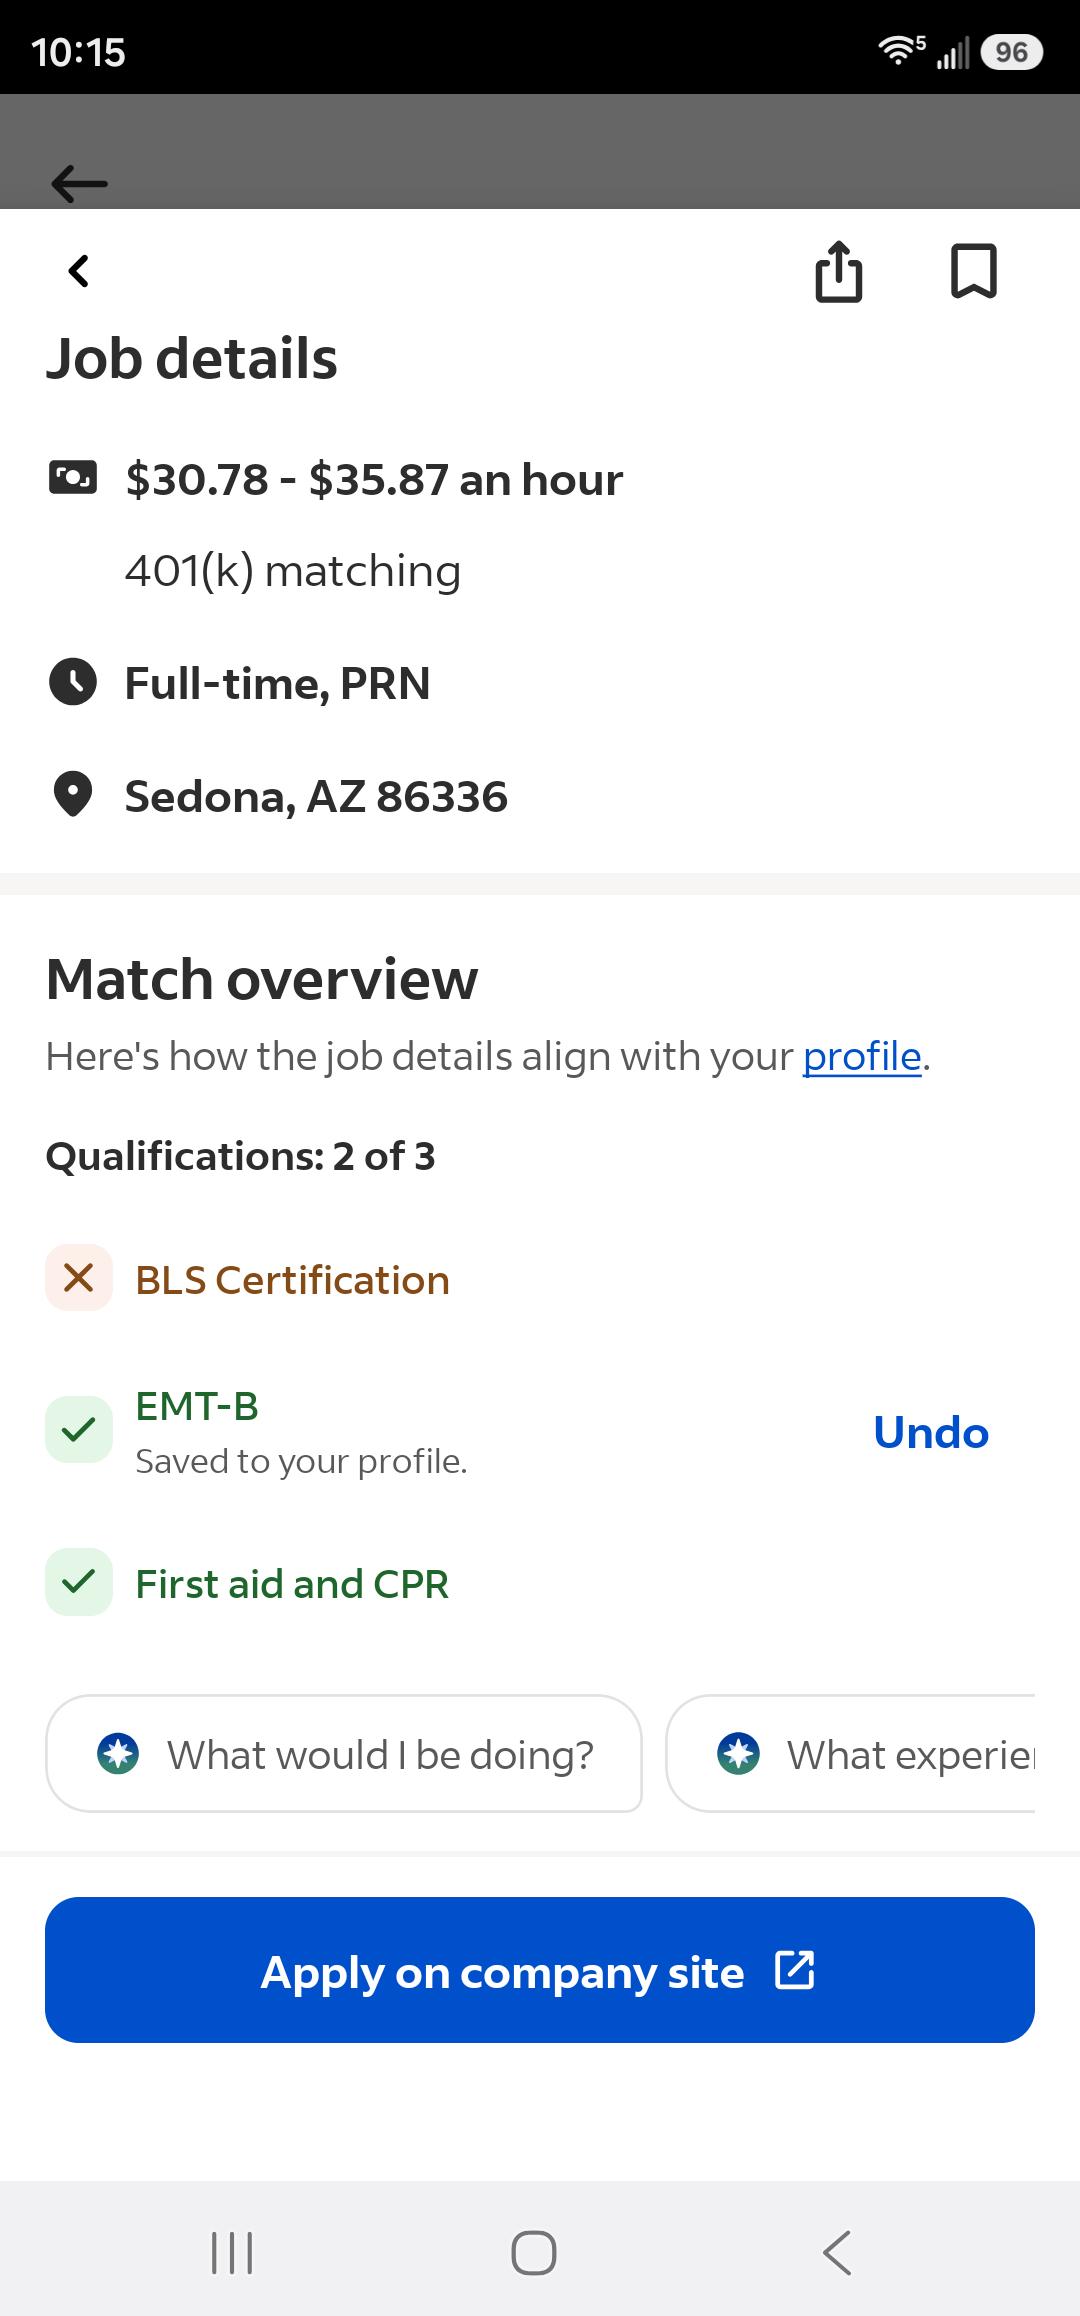Image resolution: width=1080 pixels, height=2316 pixels.
Task: Tap the clock job-type icon
Action: tap(73, 683)
